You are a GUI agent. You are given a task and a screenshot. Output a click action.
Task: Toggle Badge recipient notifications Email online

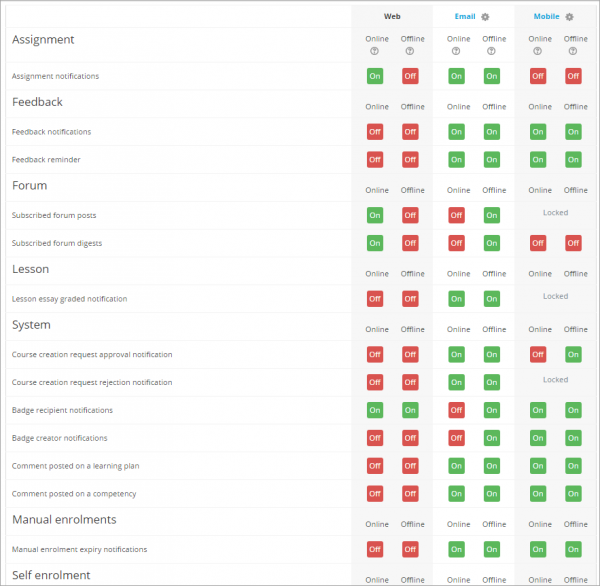(x=457, y=410)
